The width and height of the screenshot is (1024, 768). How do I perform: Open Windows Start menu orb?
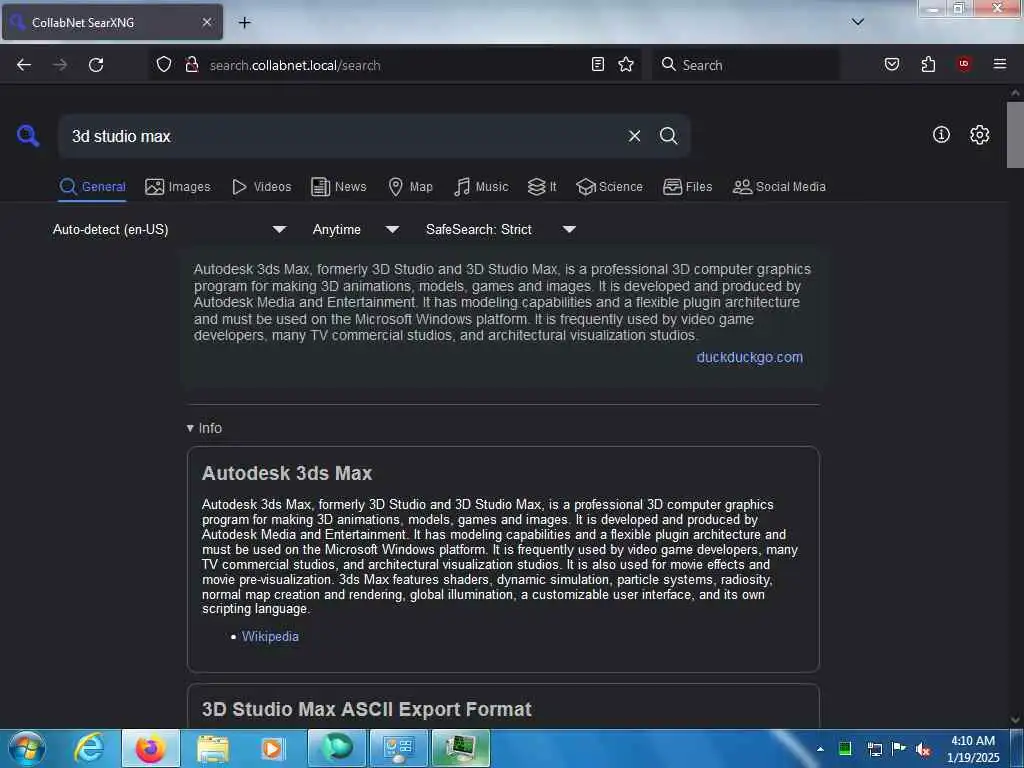point(27,748)
